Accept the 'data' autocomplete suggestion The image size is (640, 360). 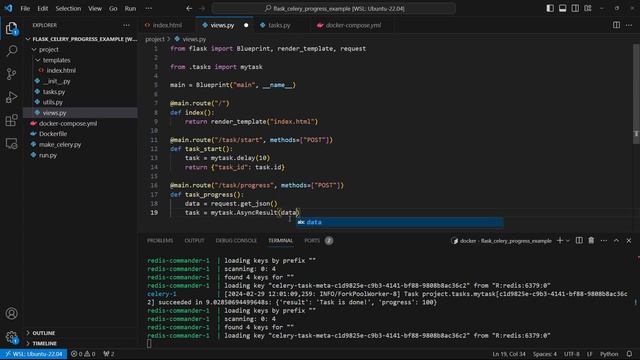point(400,222)
